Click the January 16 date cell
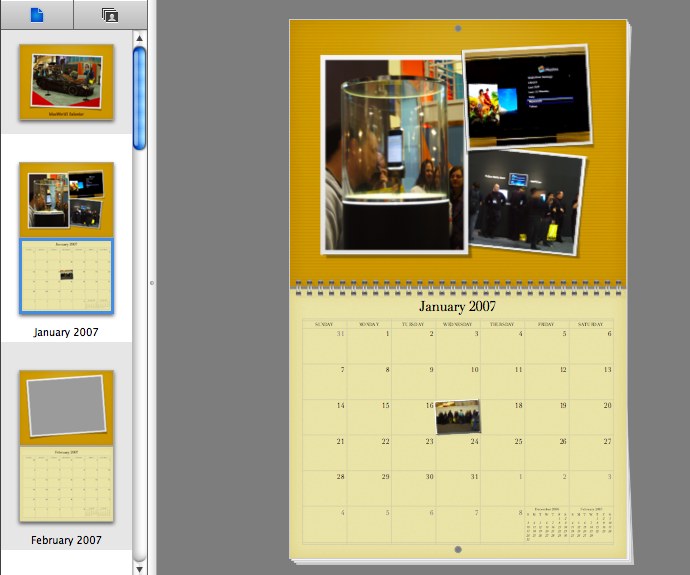The image size is (690, 575). pos(413,418)
